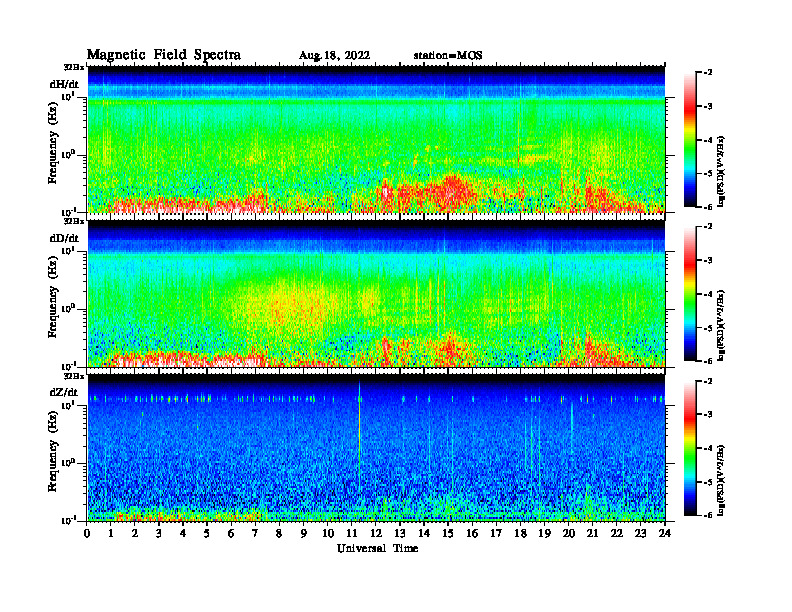
Task: Click time axis tick label "22"
Action: coord(617,534)
